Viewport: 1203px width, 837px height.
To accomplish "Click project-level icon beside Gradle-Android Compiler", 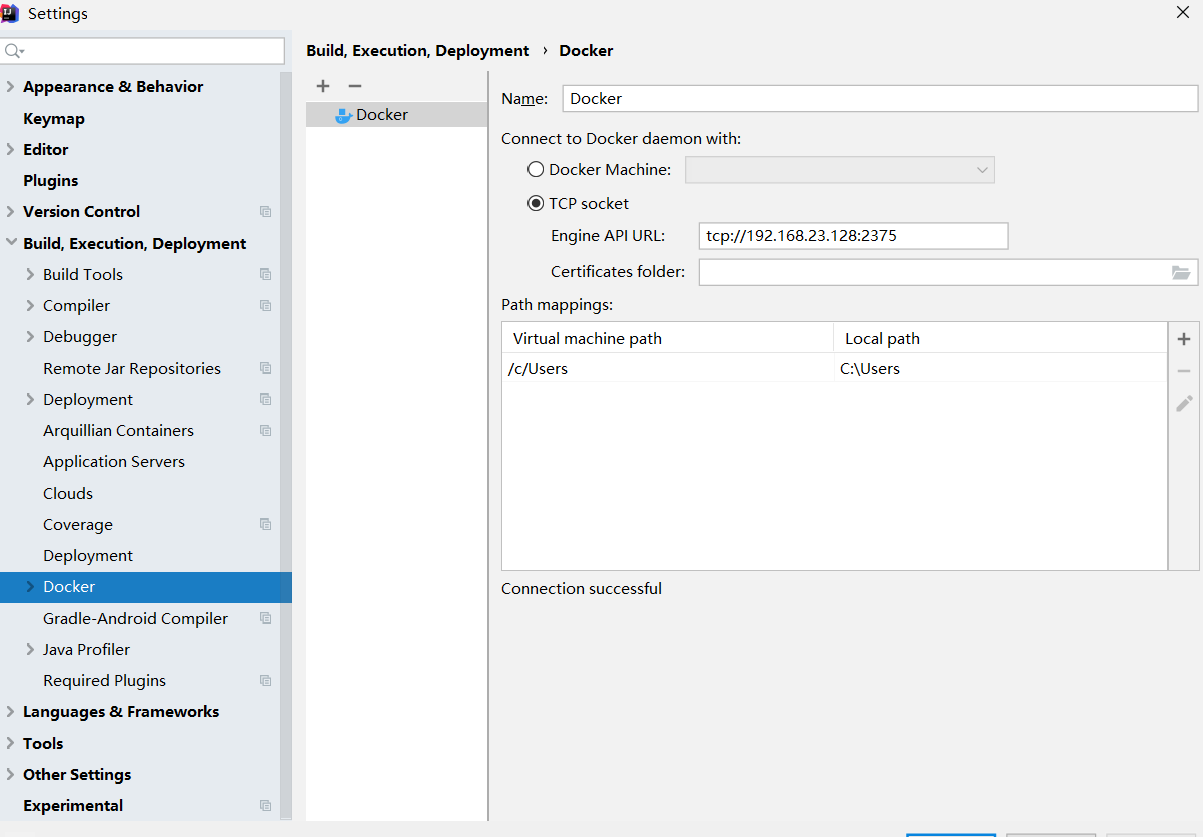I will pos(265,618).
